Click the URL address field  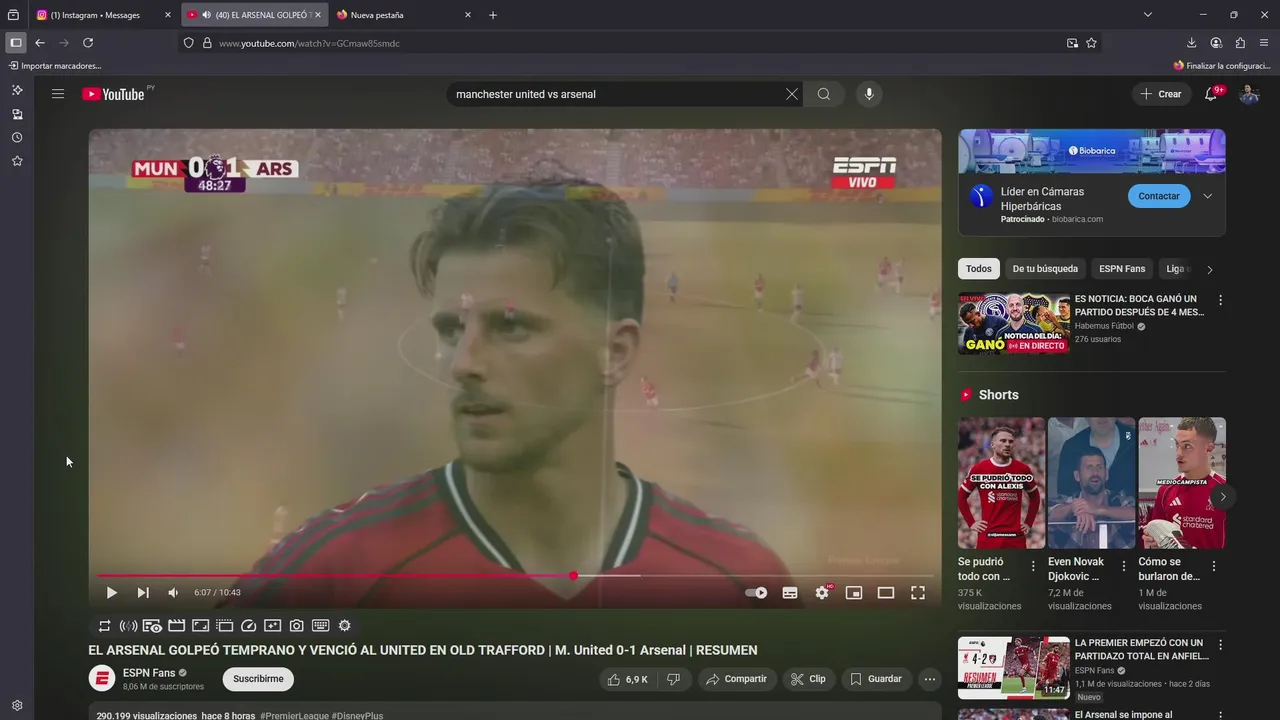[x=638, y=43]
